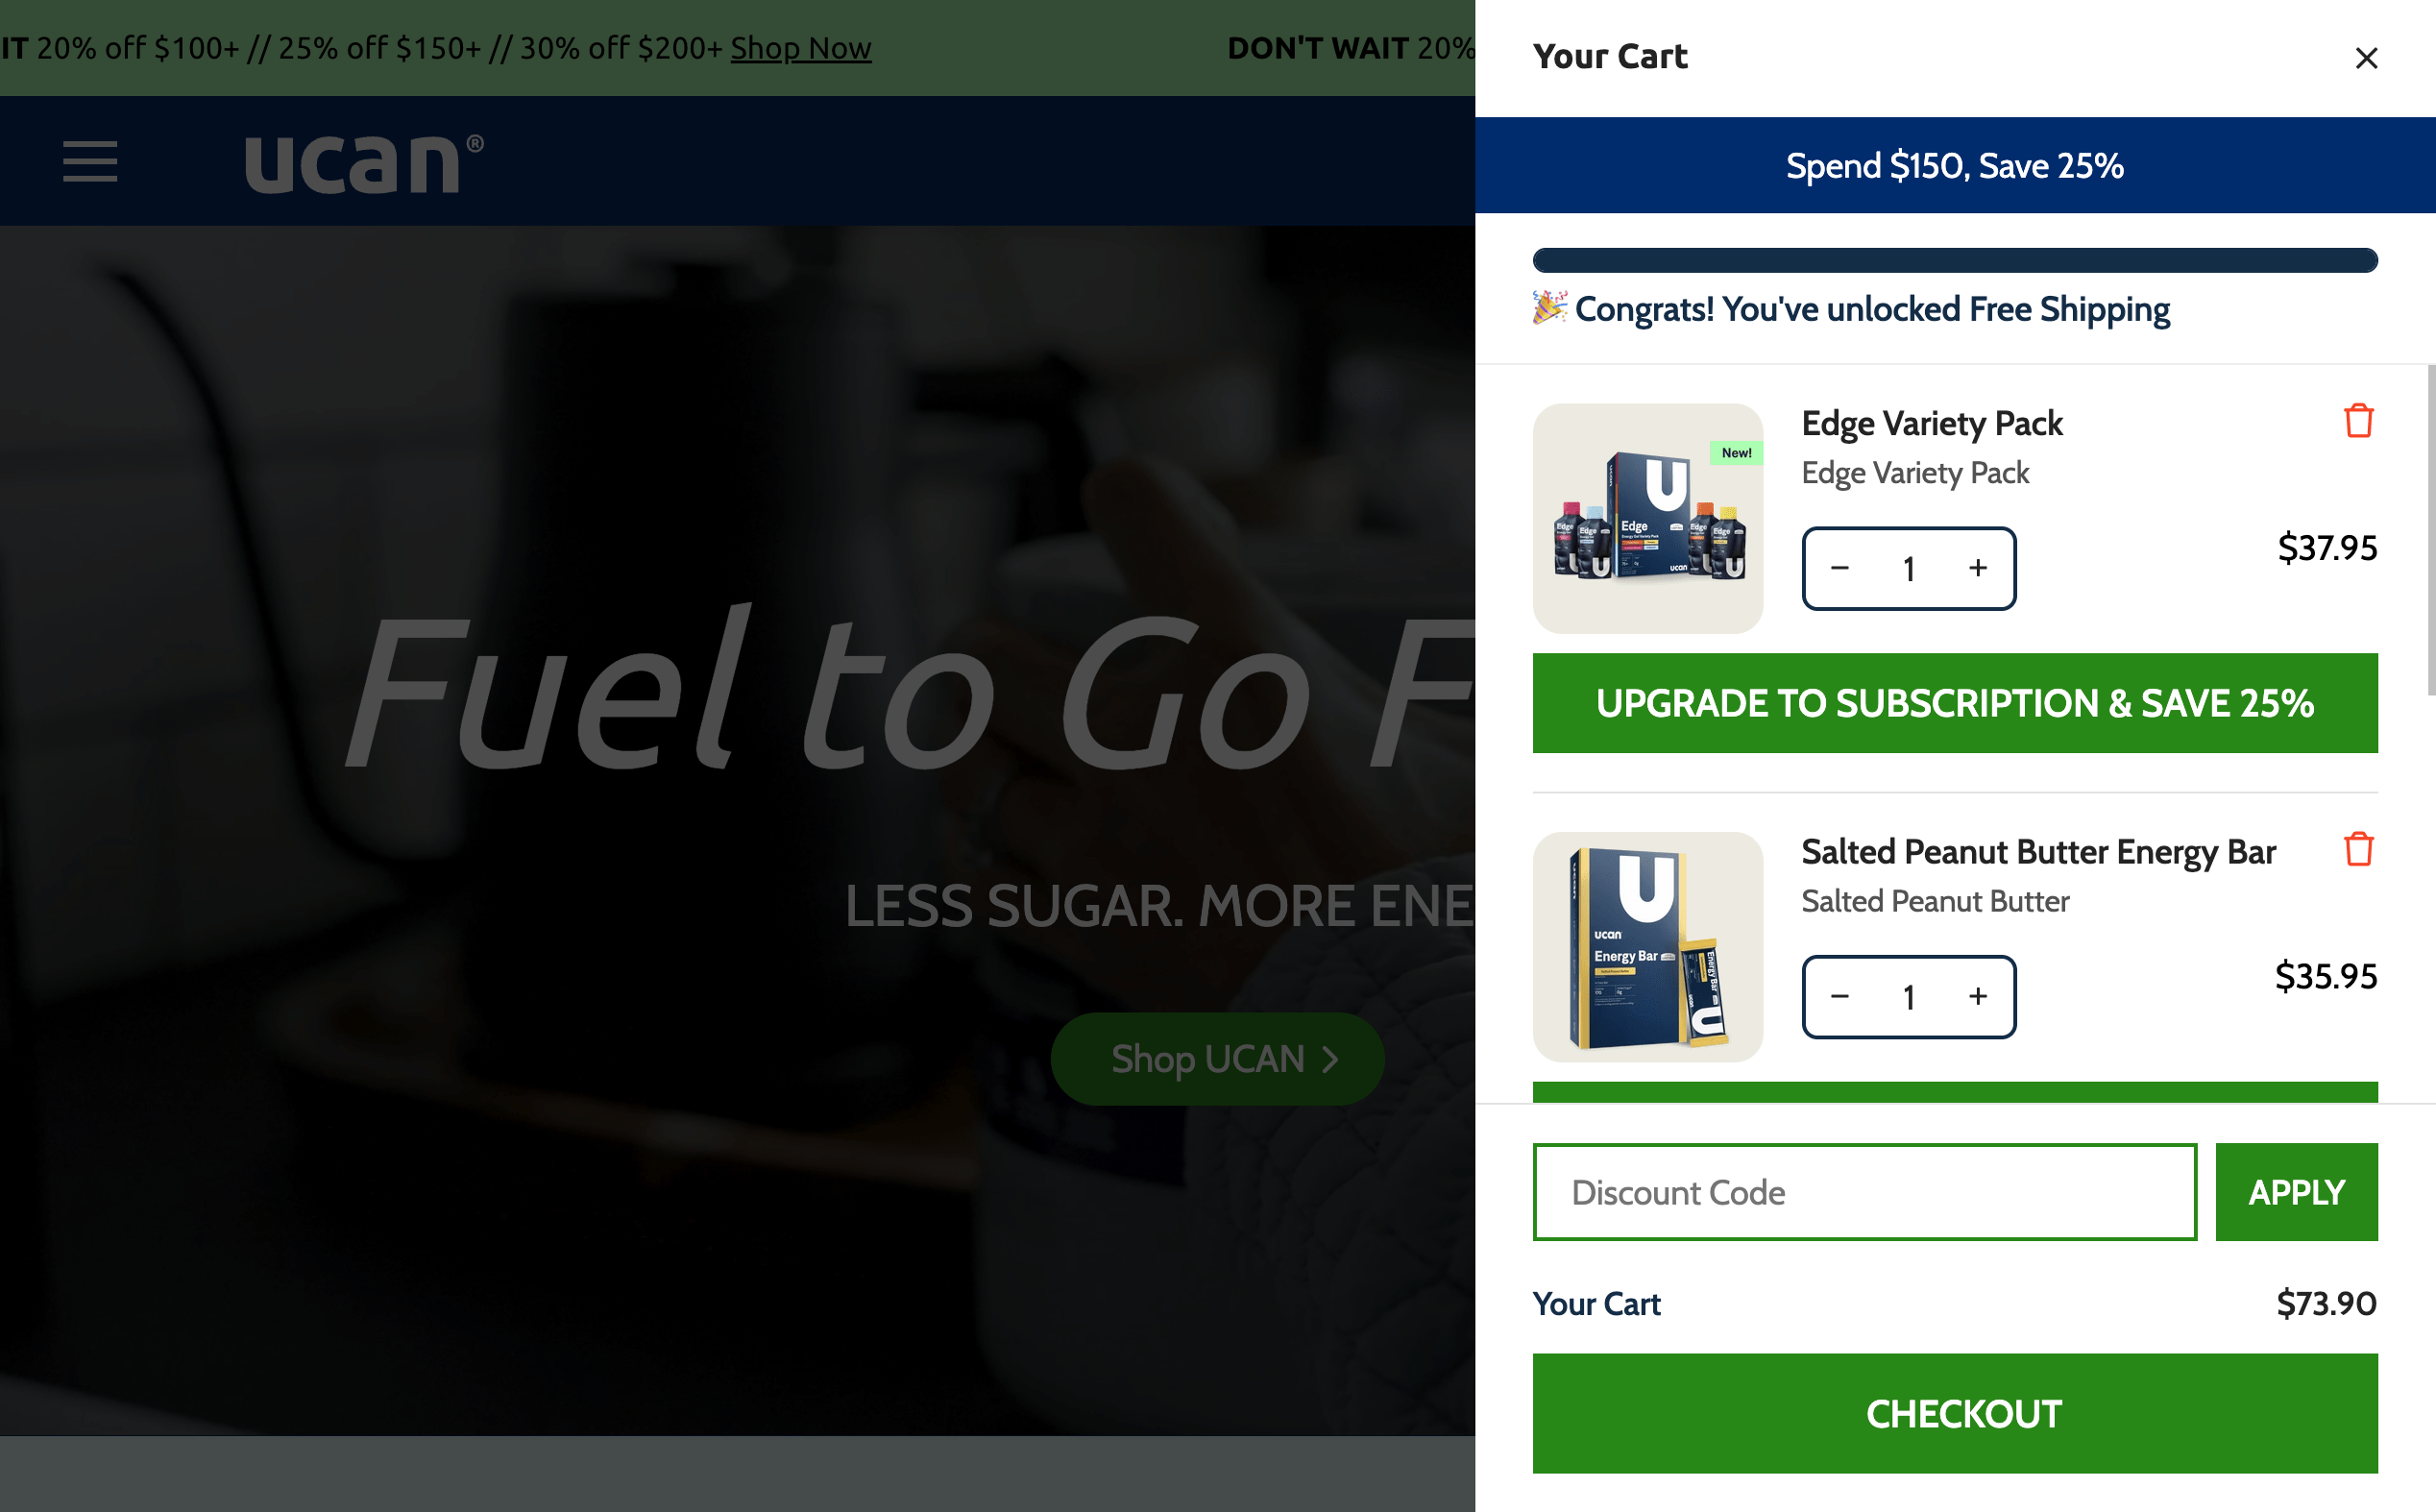This screenshot has height=1512, width=2436.
Task: Click Salted Peanut Butter Bar thumbnail
Action: [1647, 946]
